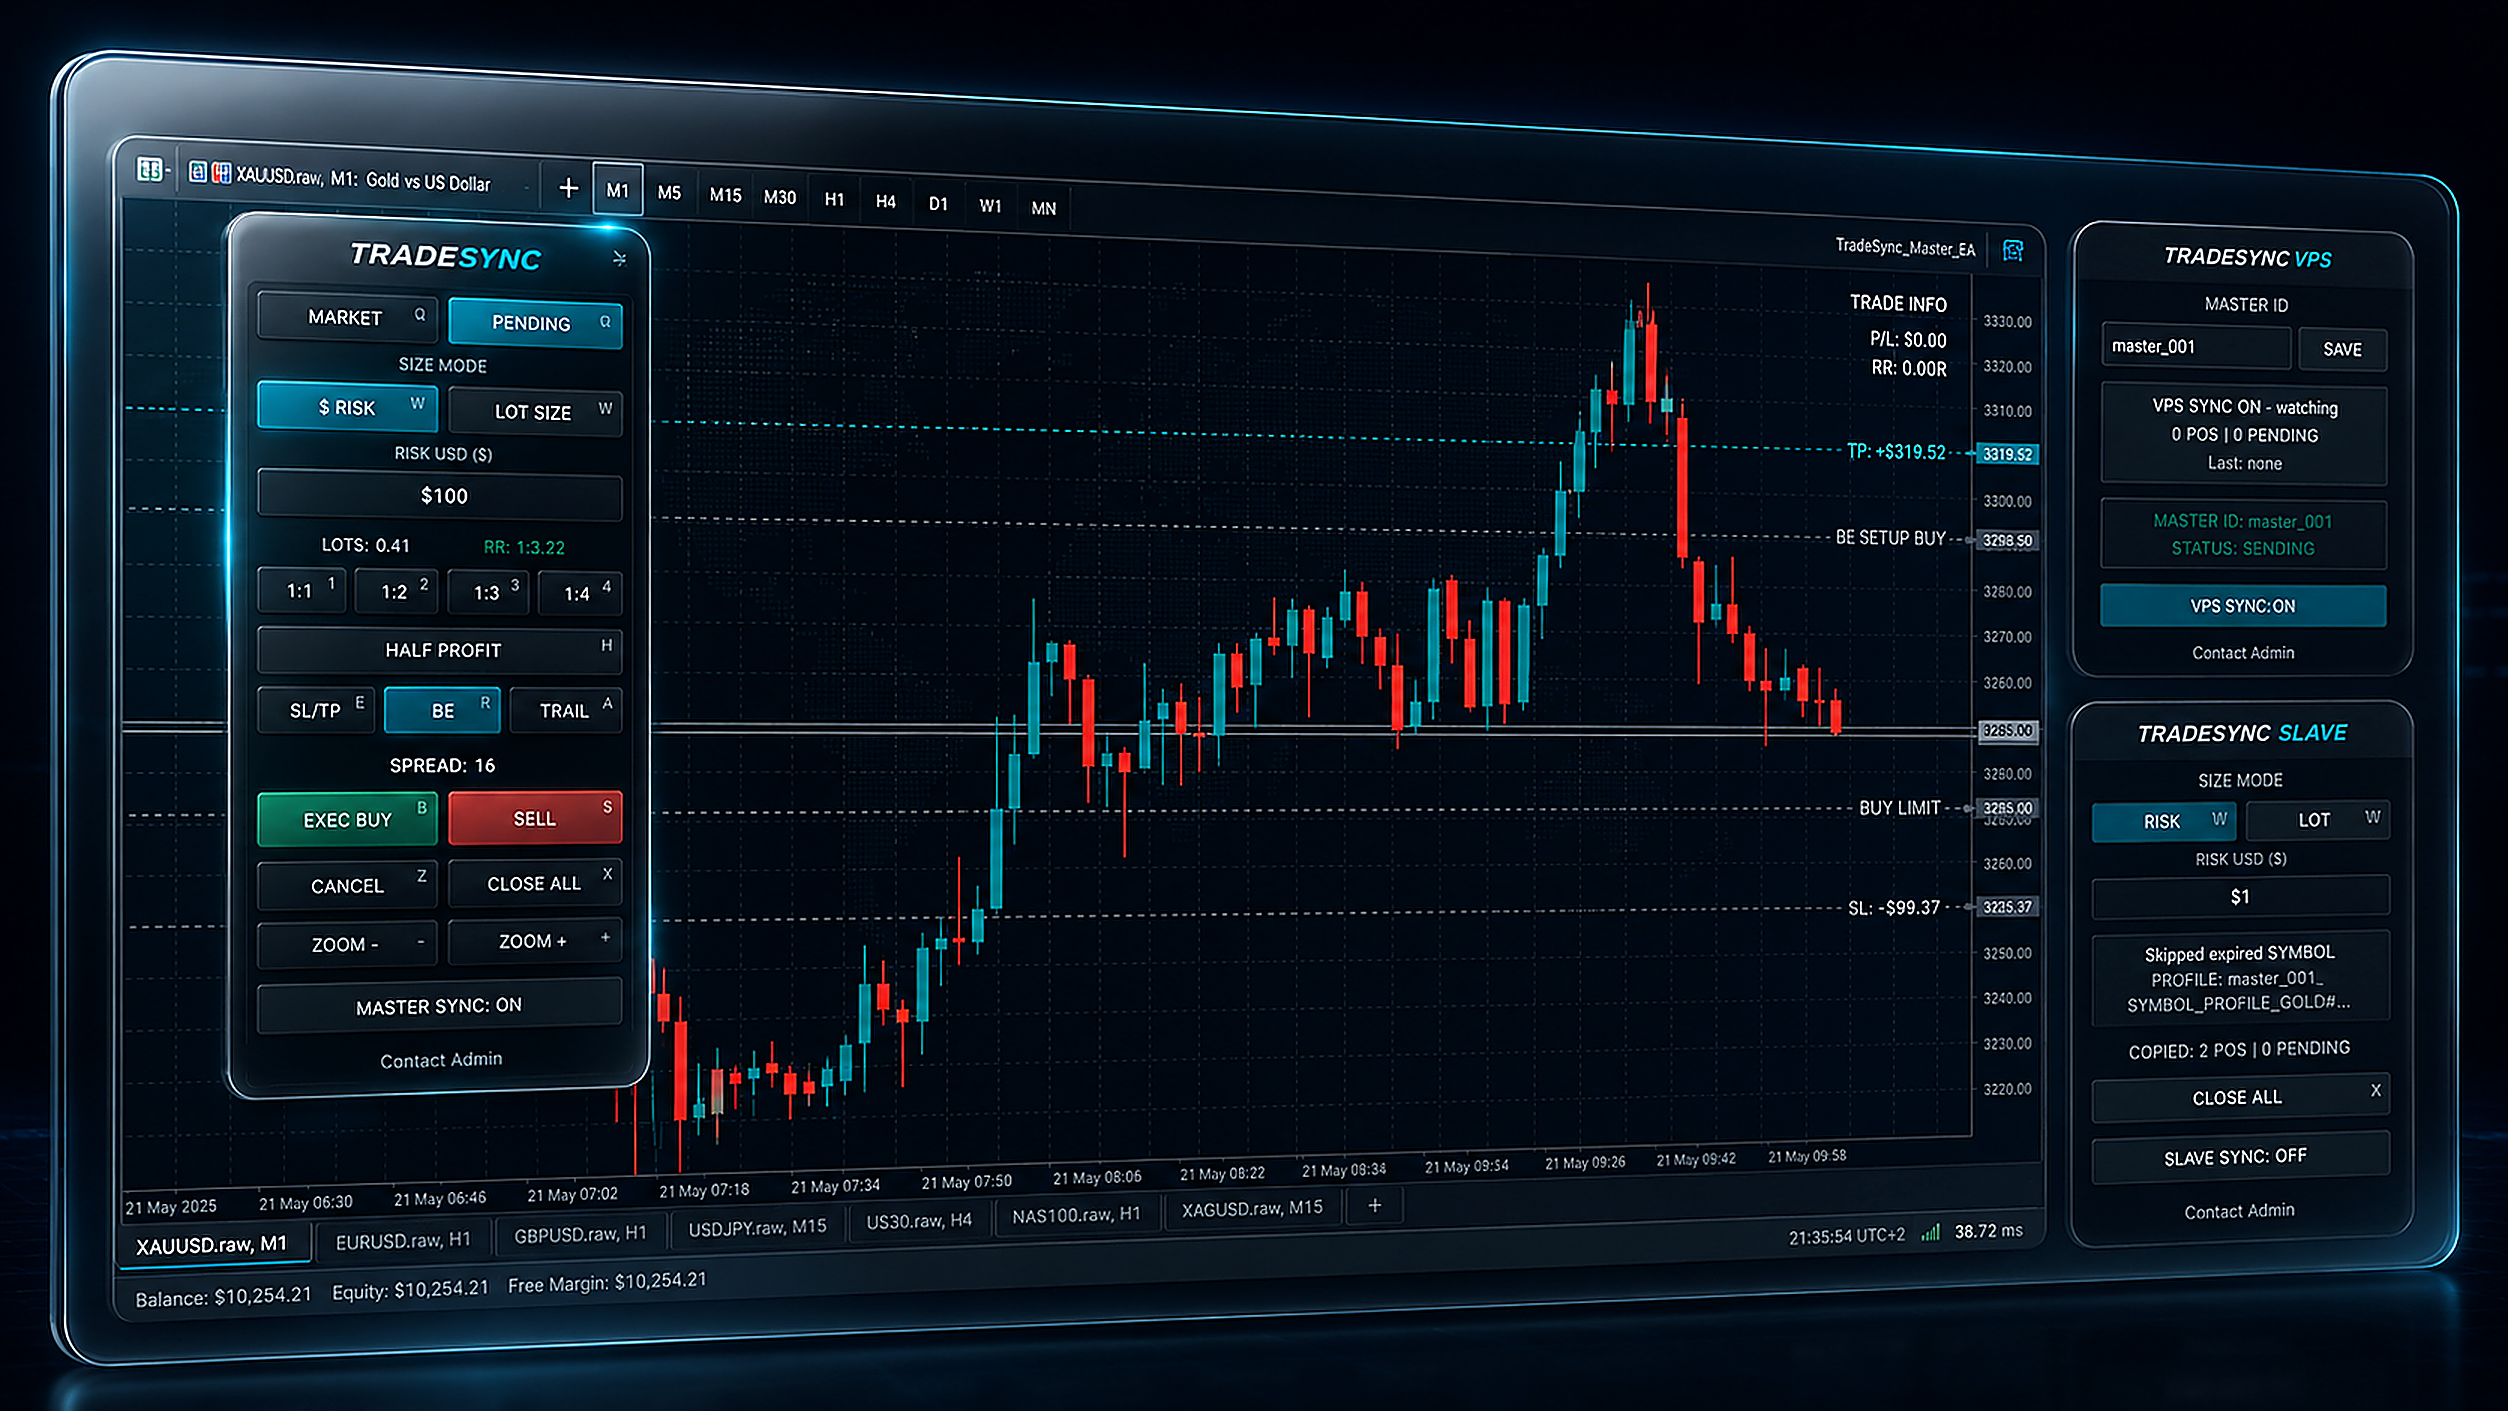
Task: Set risk reward ratio to 1:1
Action: click(302, 590)
